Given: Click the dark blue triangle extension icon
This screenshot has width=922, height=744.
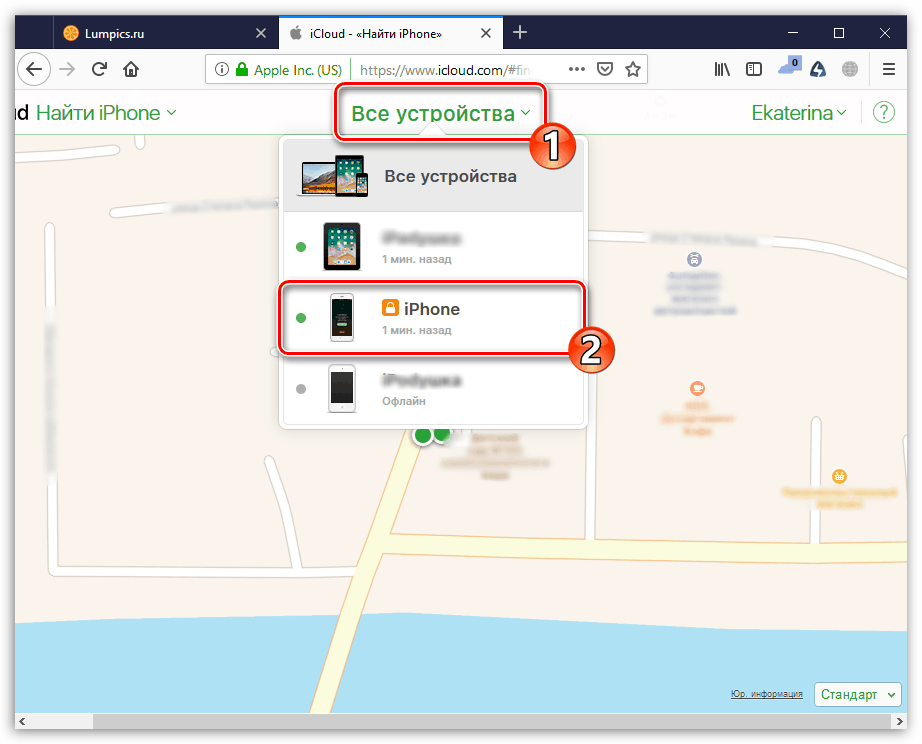Looking at the screenshot, I should (818, 69).
